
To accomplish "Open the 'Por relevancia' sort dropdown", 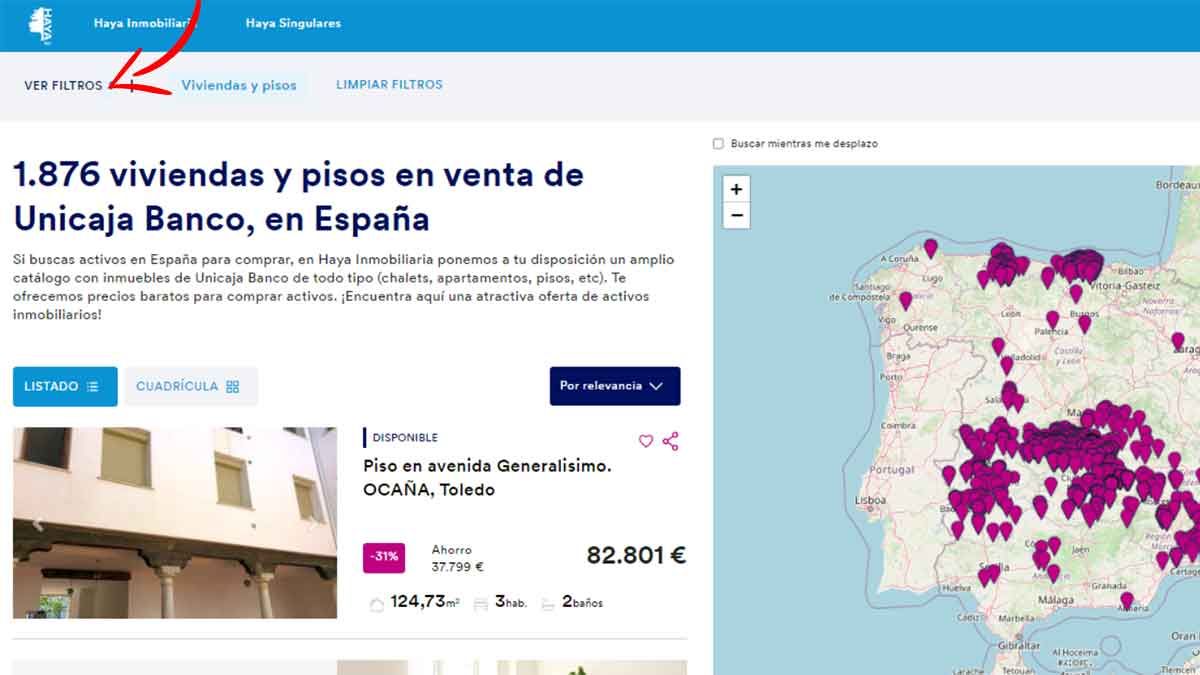I will tap(614, 386).
